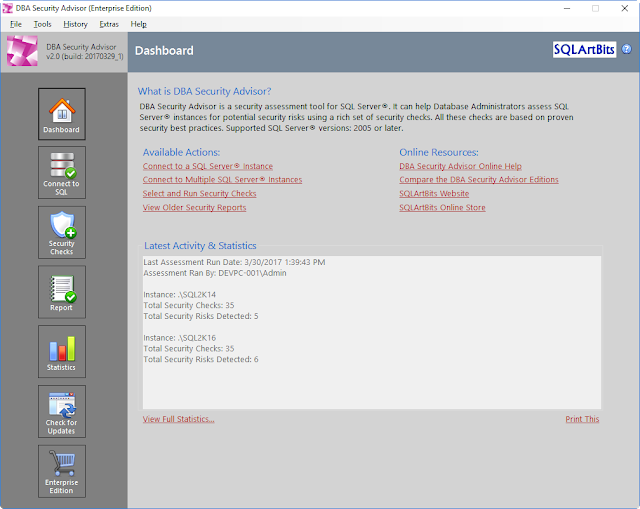Open the Tools menu
This screenshot has height=509, width=640.
pos(42,24)
